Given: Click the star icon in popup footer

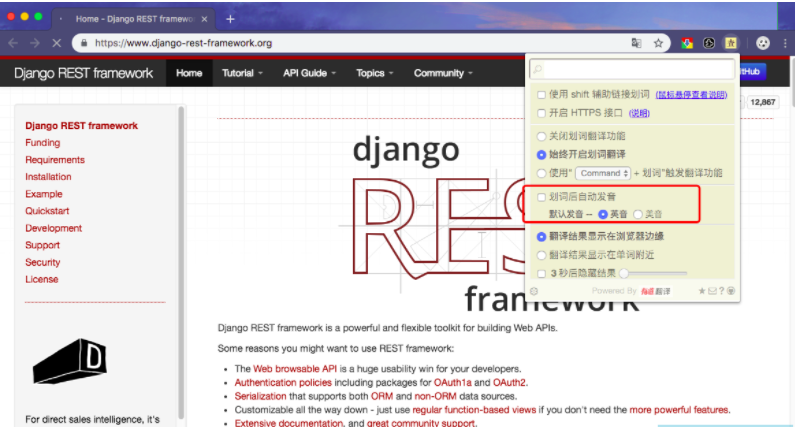Looking at the screenshot, I should point(702,291).
